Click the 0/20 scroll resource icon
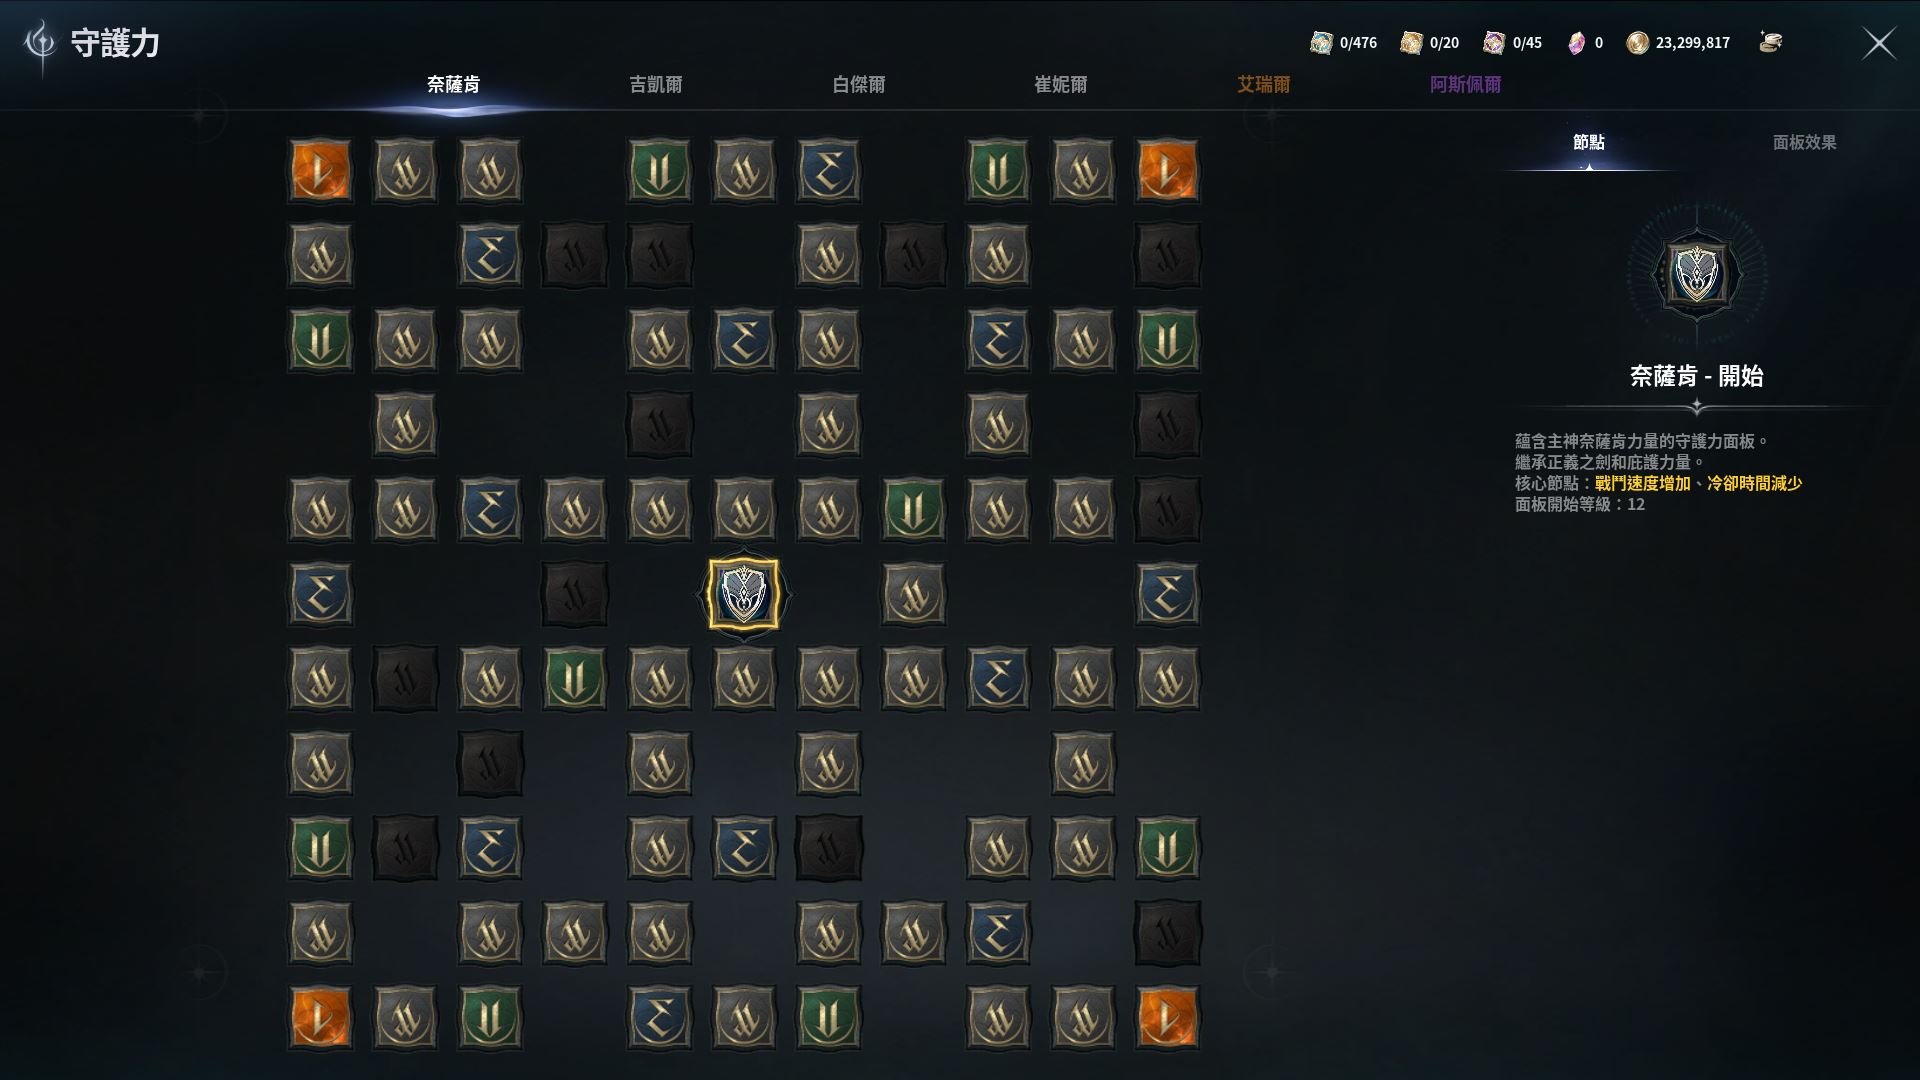Screen dimensions: 1920x1080 point(1411,43)
